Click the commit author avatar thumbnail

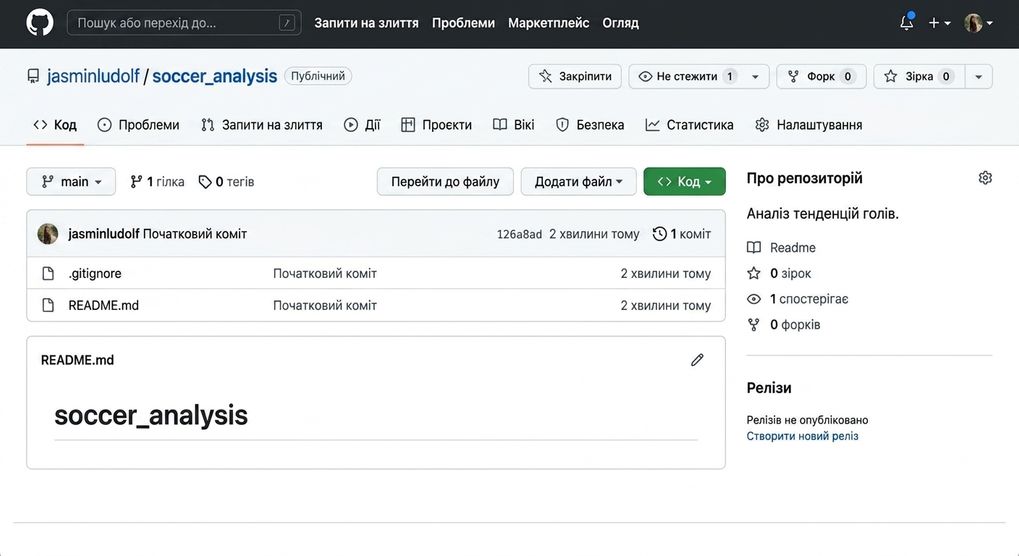pos(47,234)
